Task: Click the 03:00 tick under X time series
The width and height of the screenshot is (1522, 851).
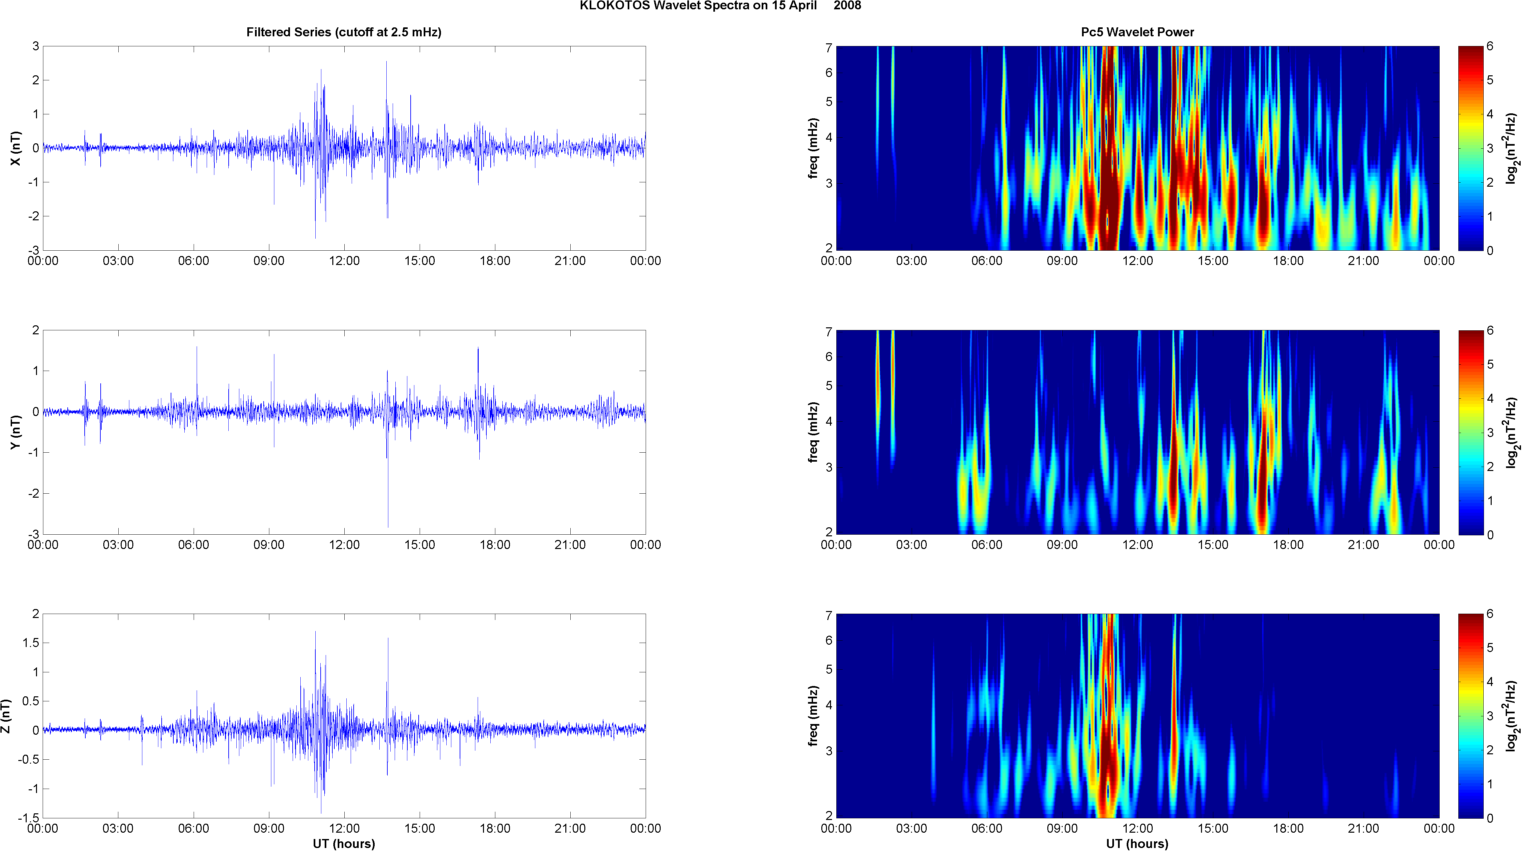Action: coord(118,261)
